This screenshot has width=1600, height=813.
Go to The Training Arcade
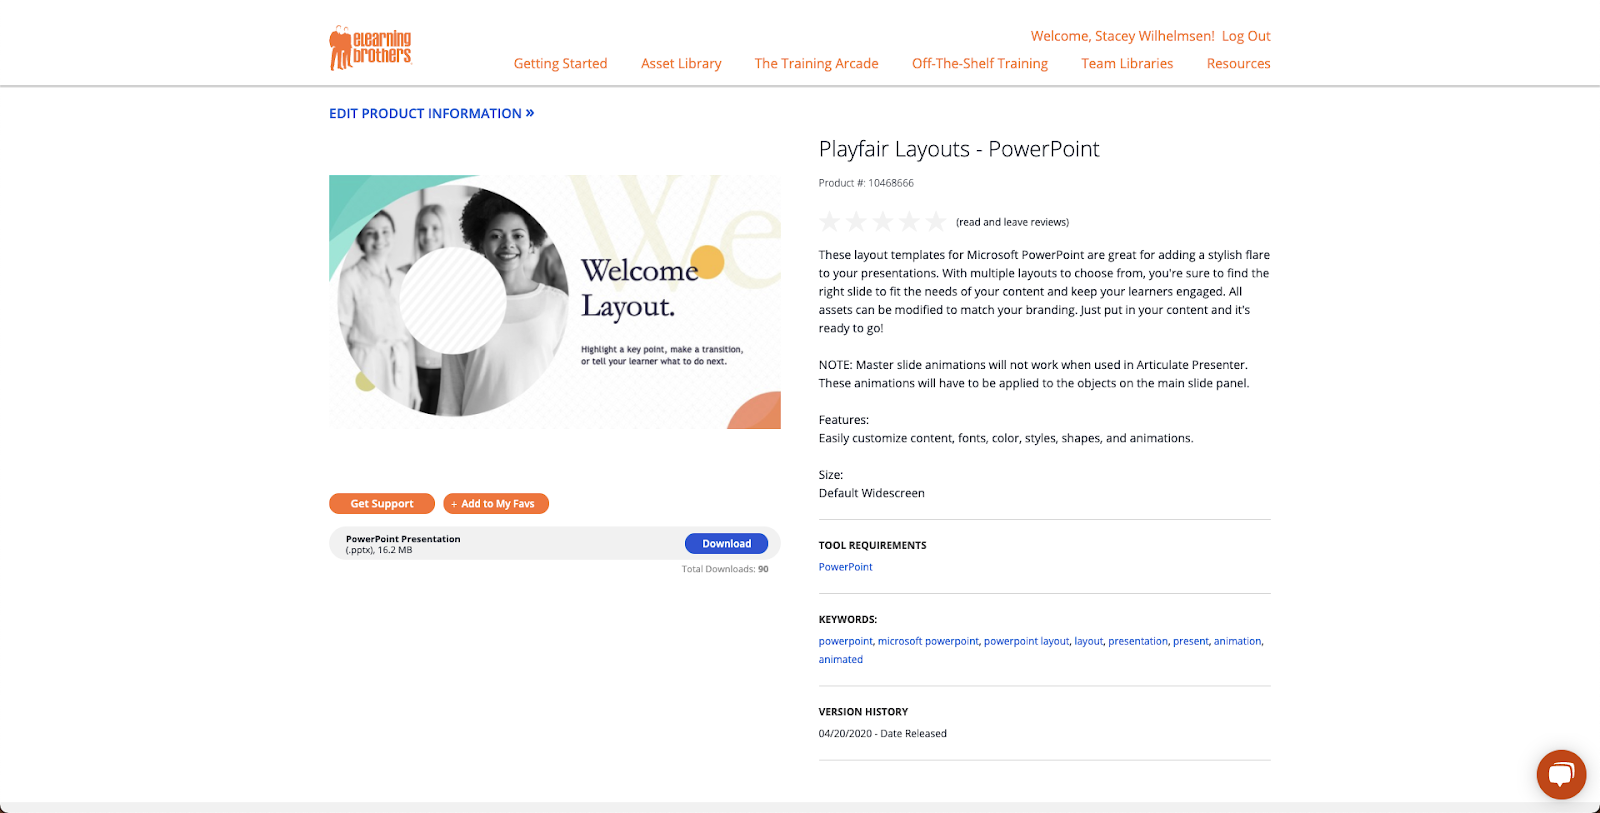pyautogui.click(x=816, y=63)
